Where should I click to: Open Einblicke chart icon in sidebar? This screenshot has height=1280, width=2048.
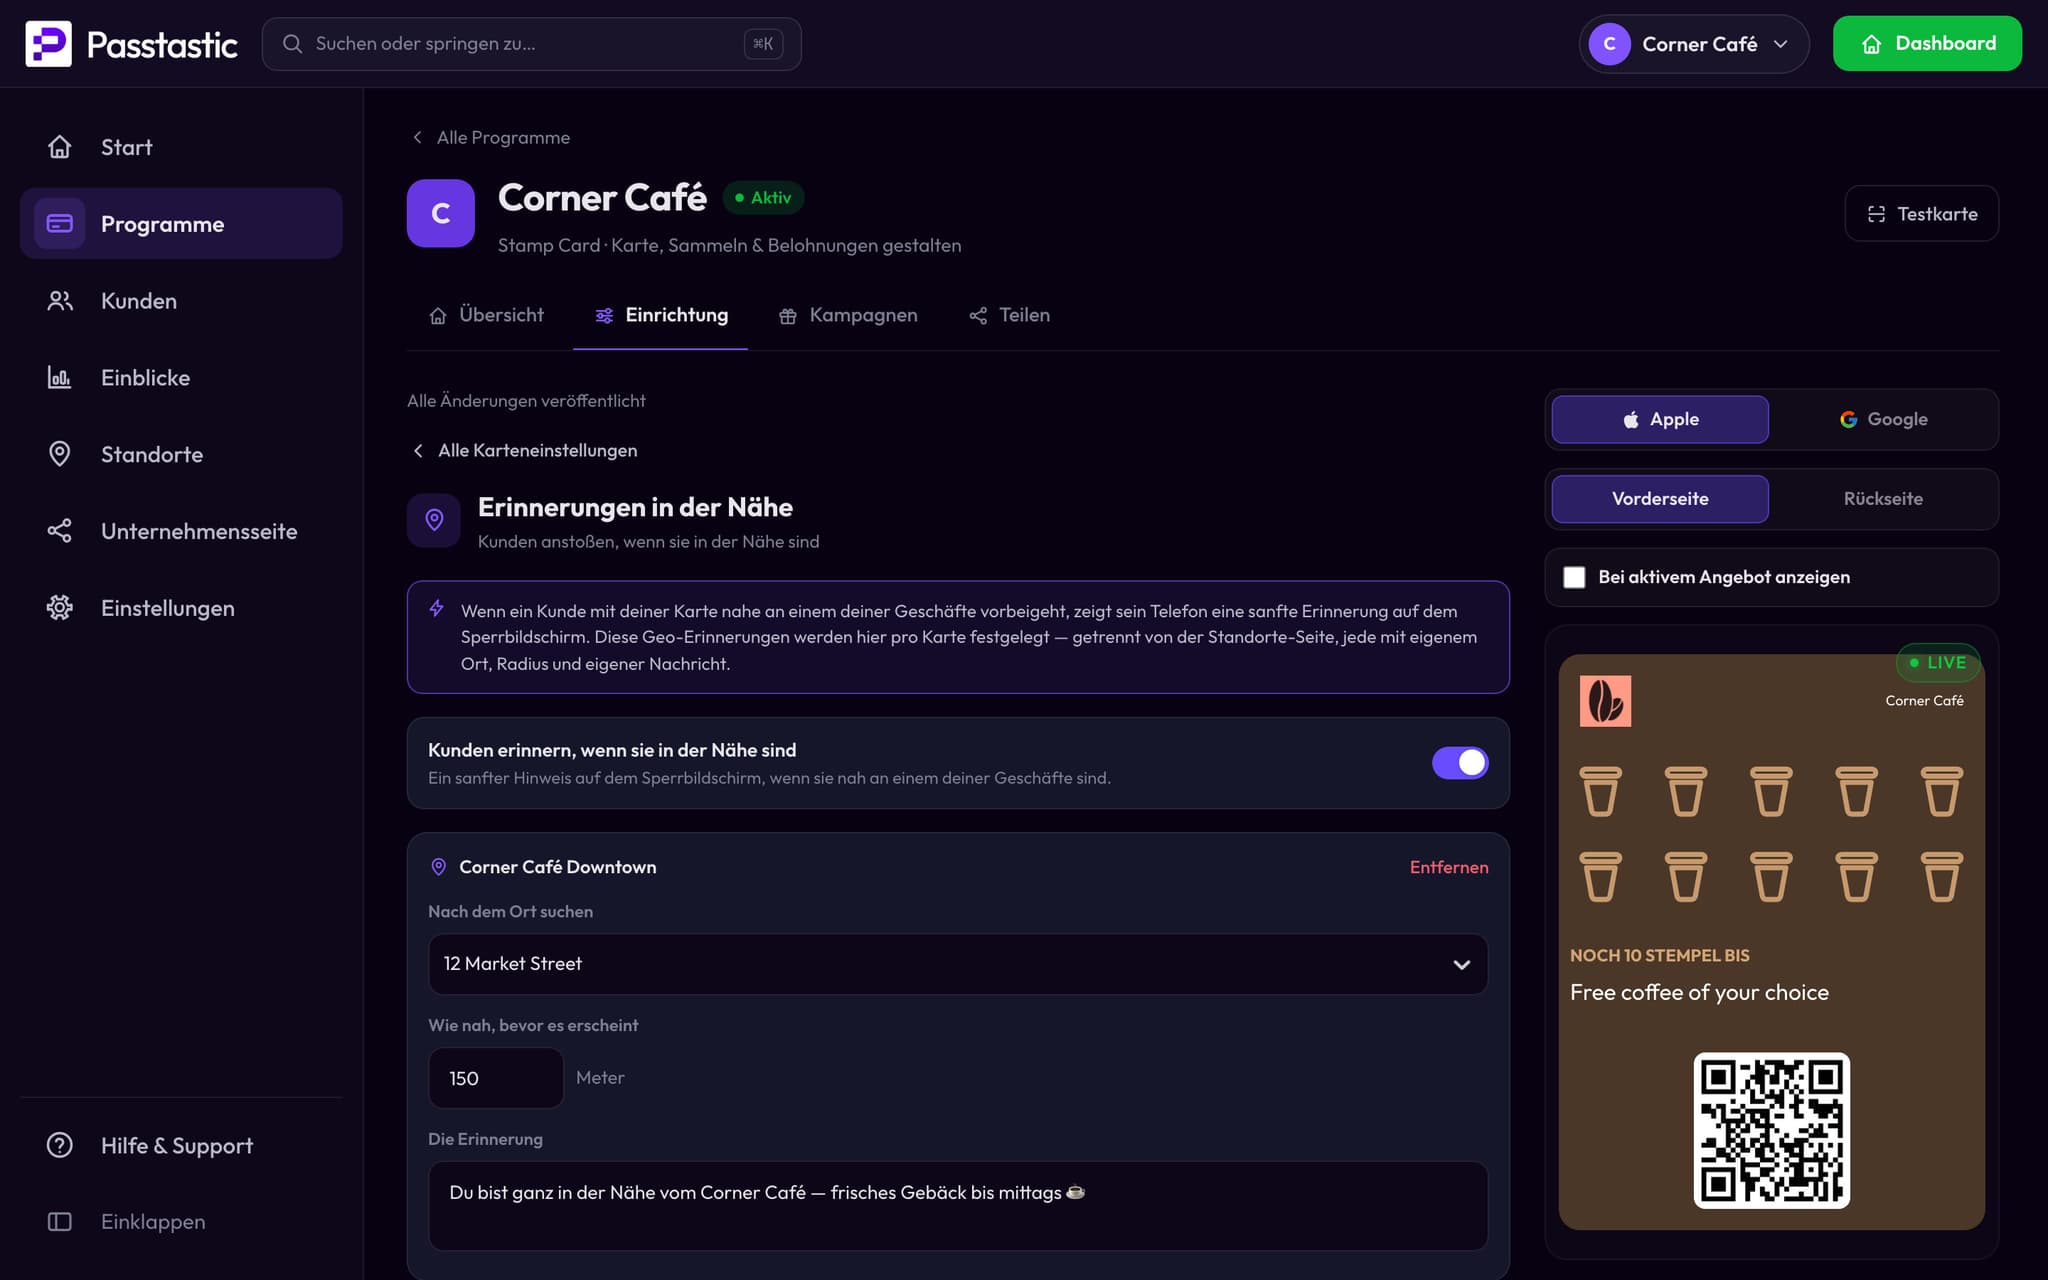[x=60, y=377]
